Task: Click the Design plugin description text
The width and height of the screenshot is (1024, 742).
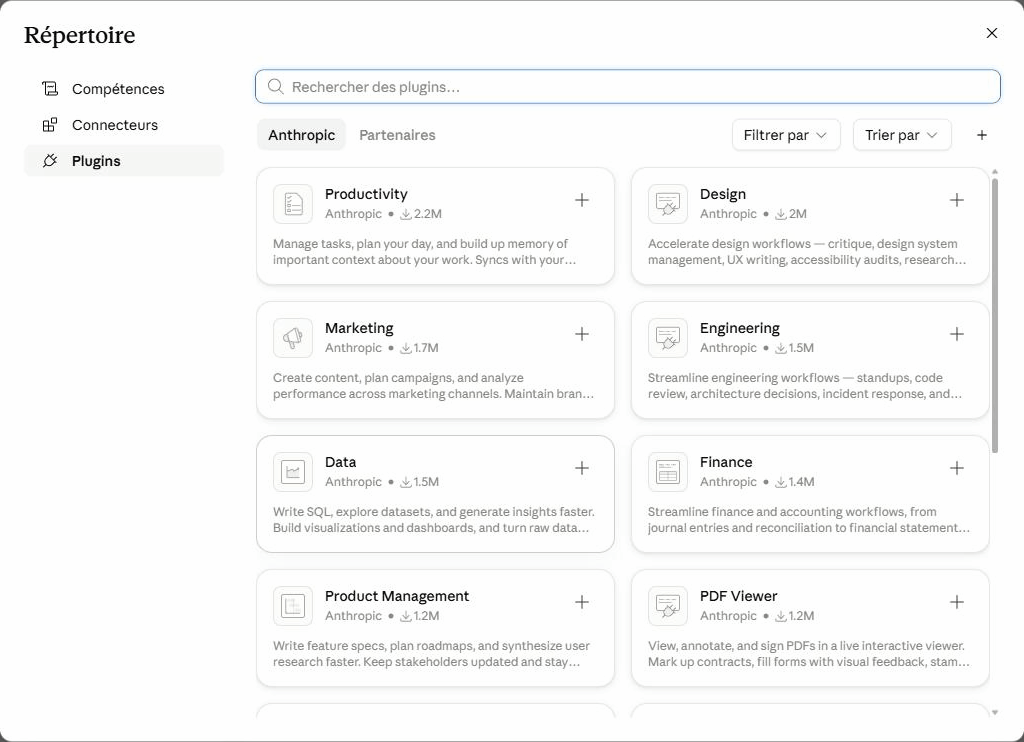Action: [x=807, y=252]
